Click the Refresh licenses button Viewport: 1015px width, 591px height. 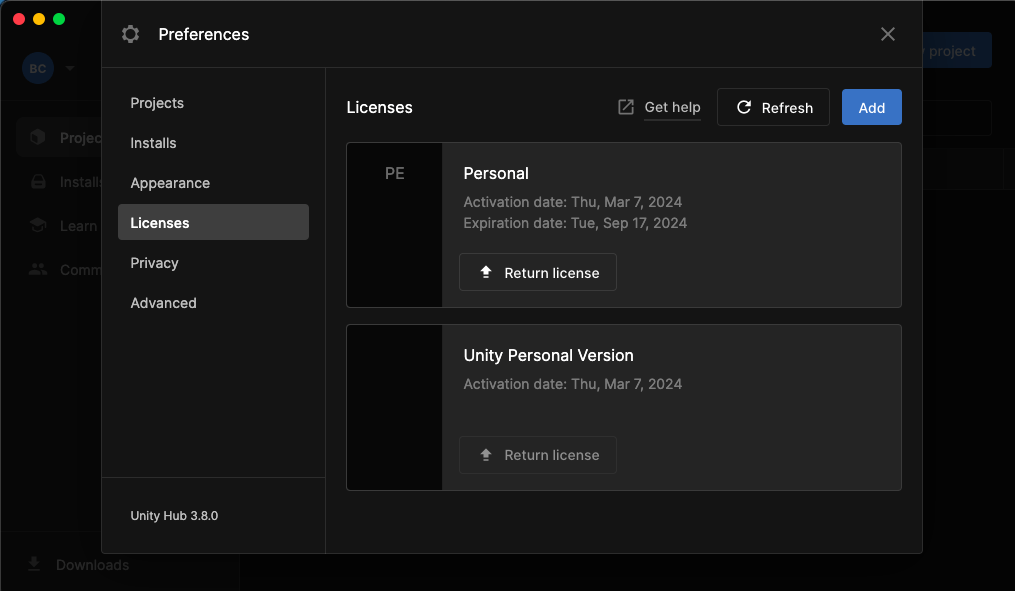click(773, 107)
